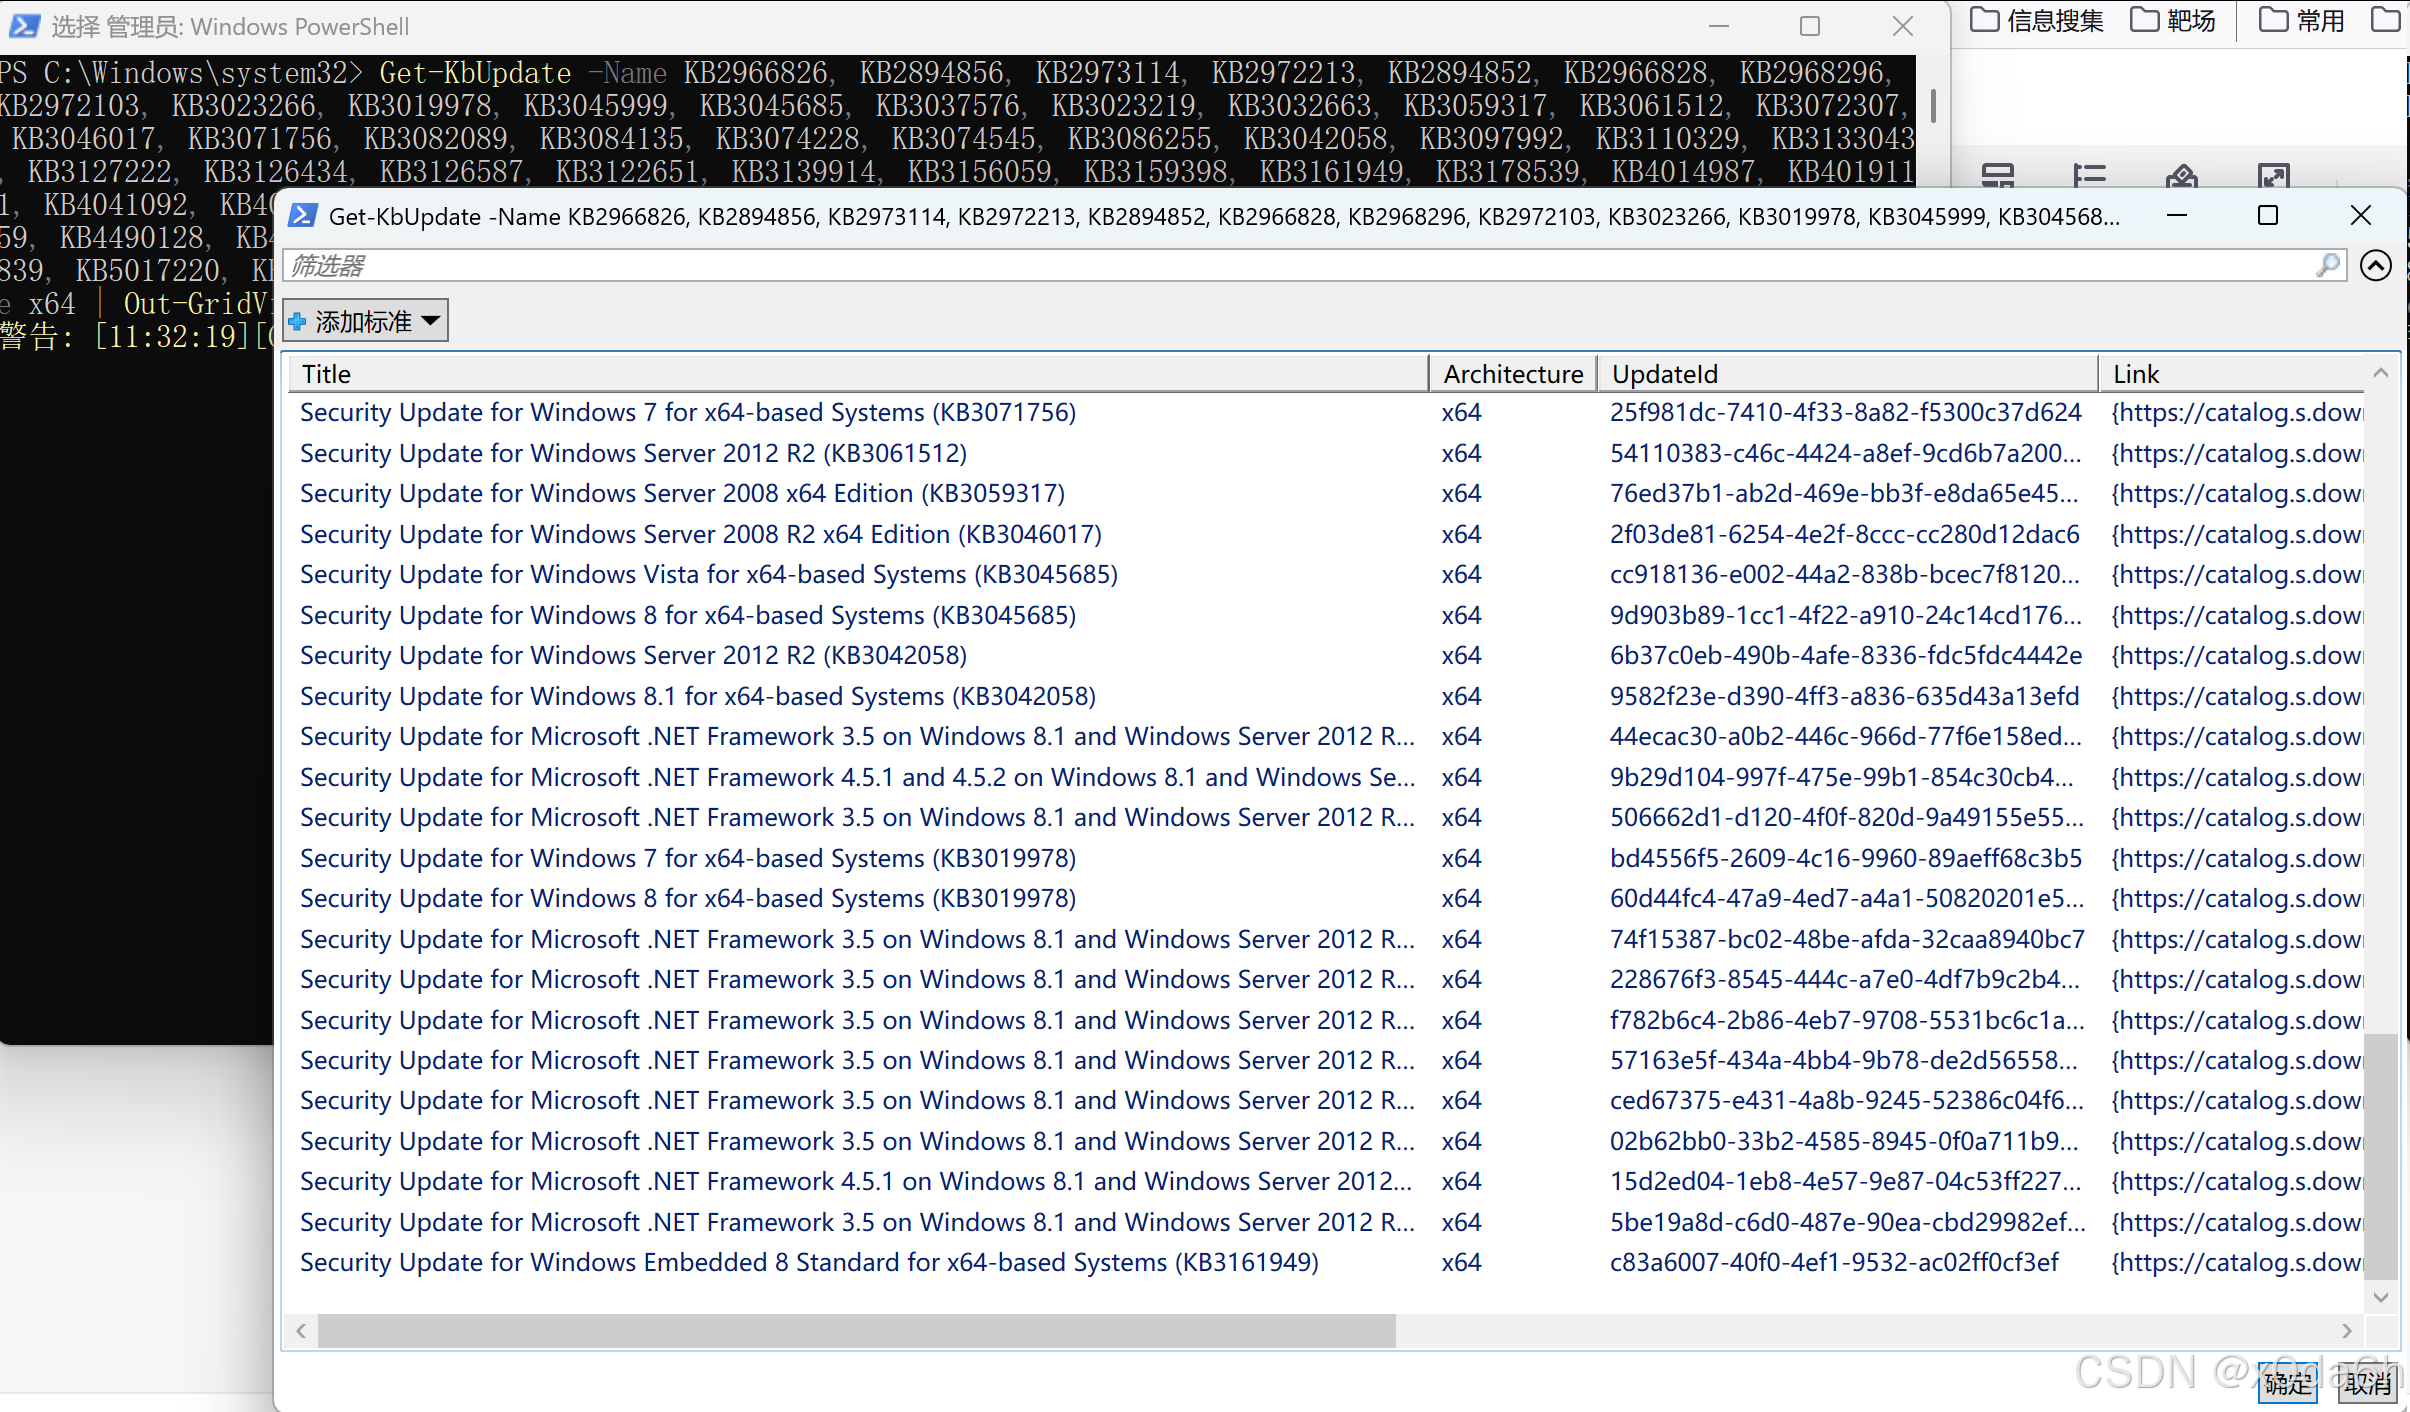Maximize the Get-KbUpdate grid window
Viewport: 2410px width, 1412px height.
point(2268,215)
